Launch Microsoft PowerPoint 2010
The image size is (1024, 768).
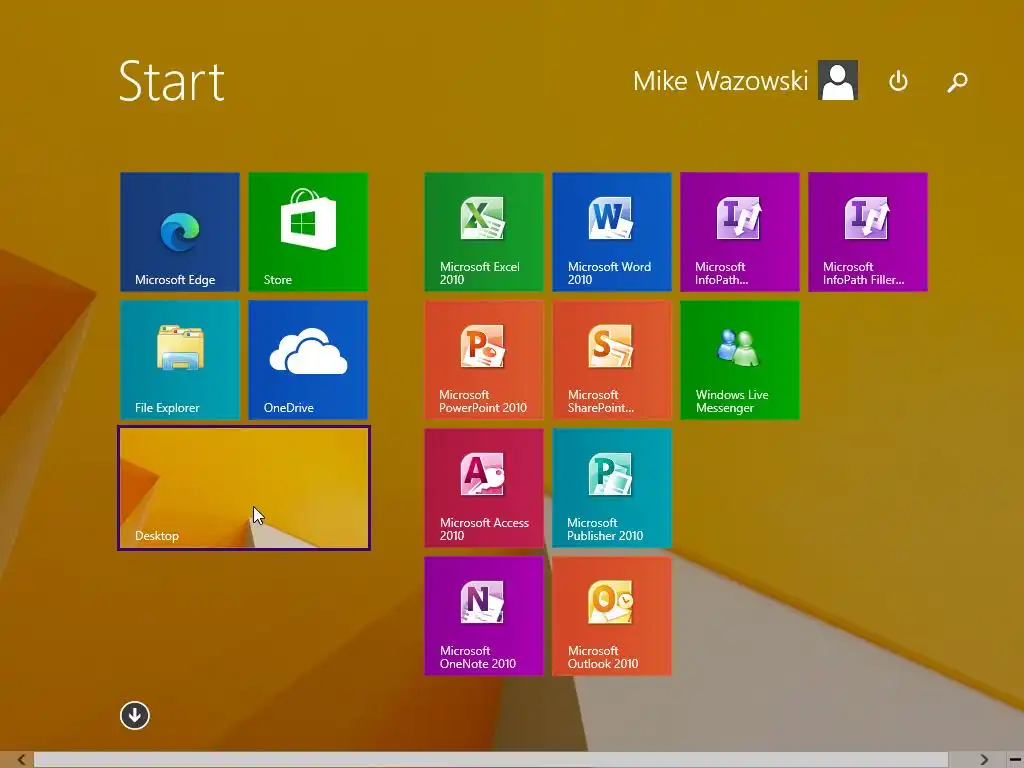point(484,360)
